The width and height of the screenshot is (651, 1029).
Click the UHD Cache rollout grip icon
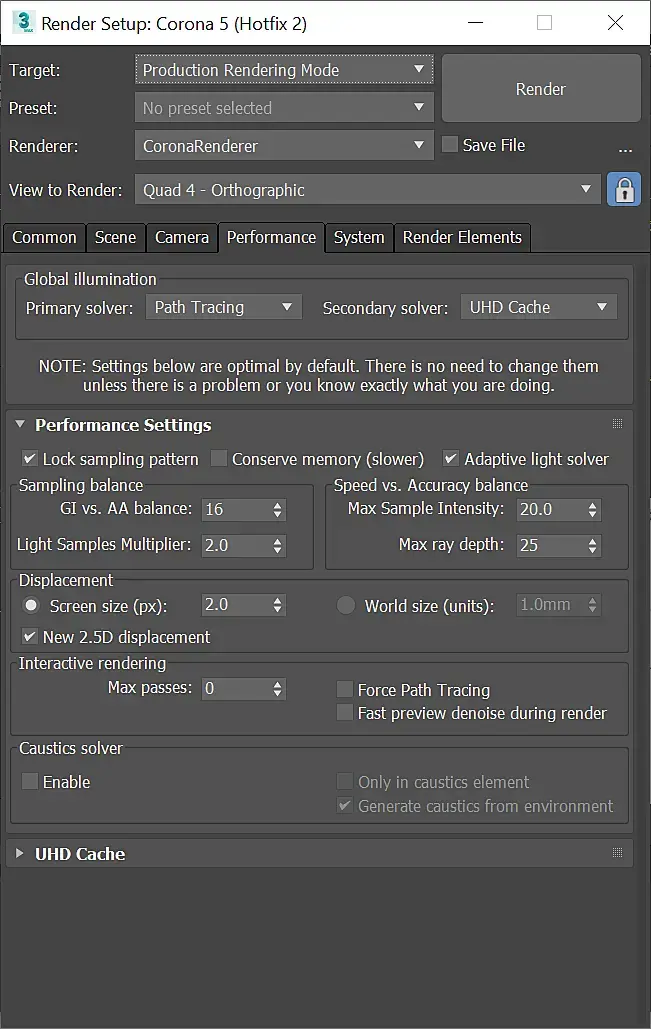[x=617, y=853]
